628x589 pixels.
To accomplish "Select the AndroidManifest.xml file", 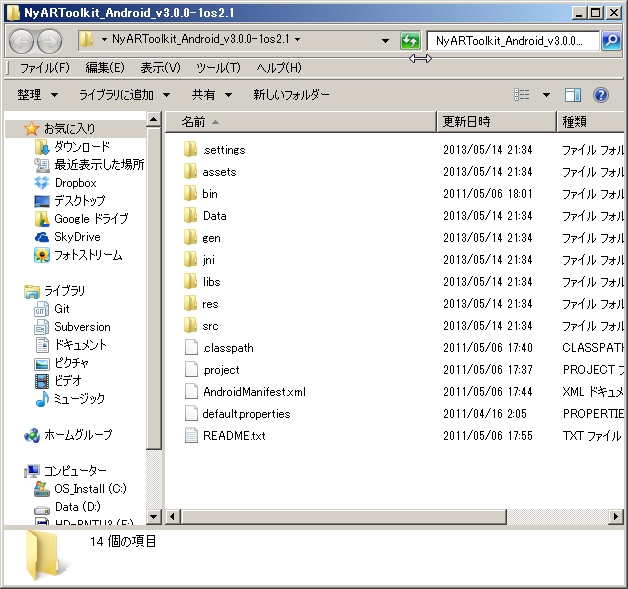I will click(x=245, y=392).
